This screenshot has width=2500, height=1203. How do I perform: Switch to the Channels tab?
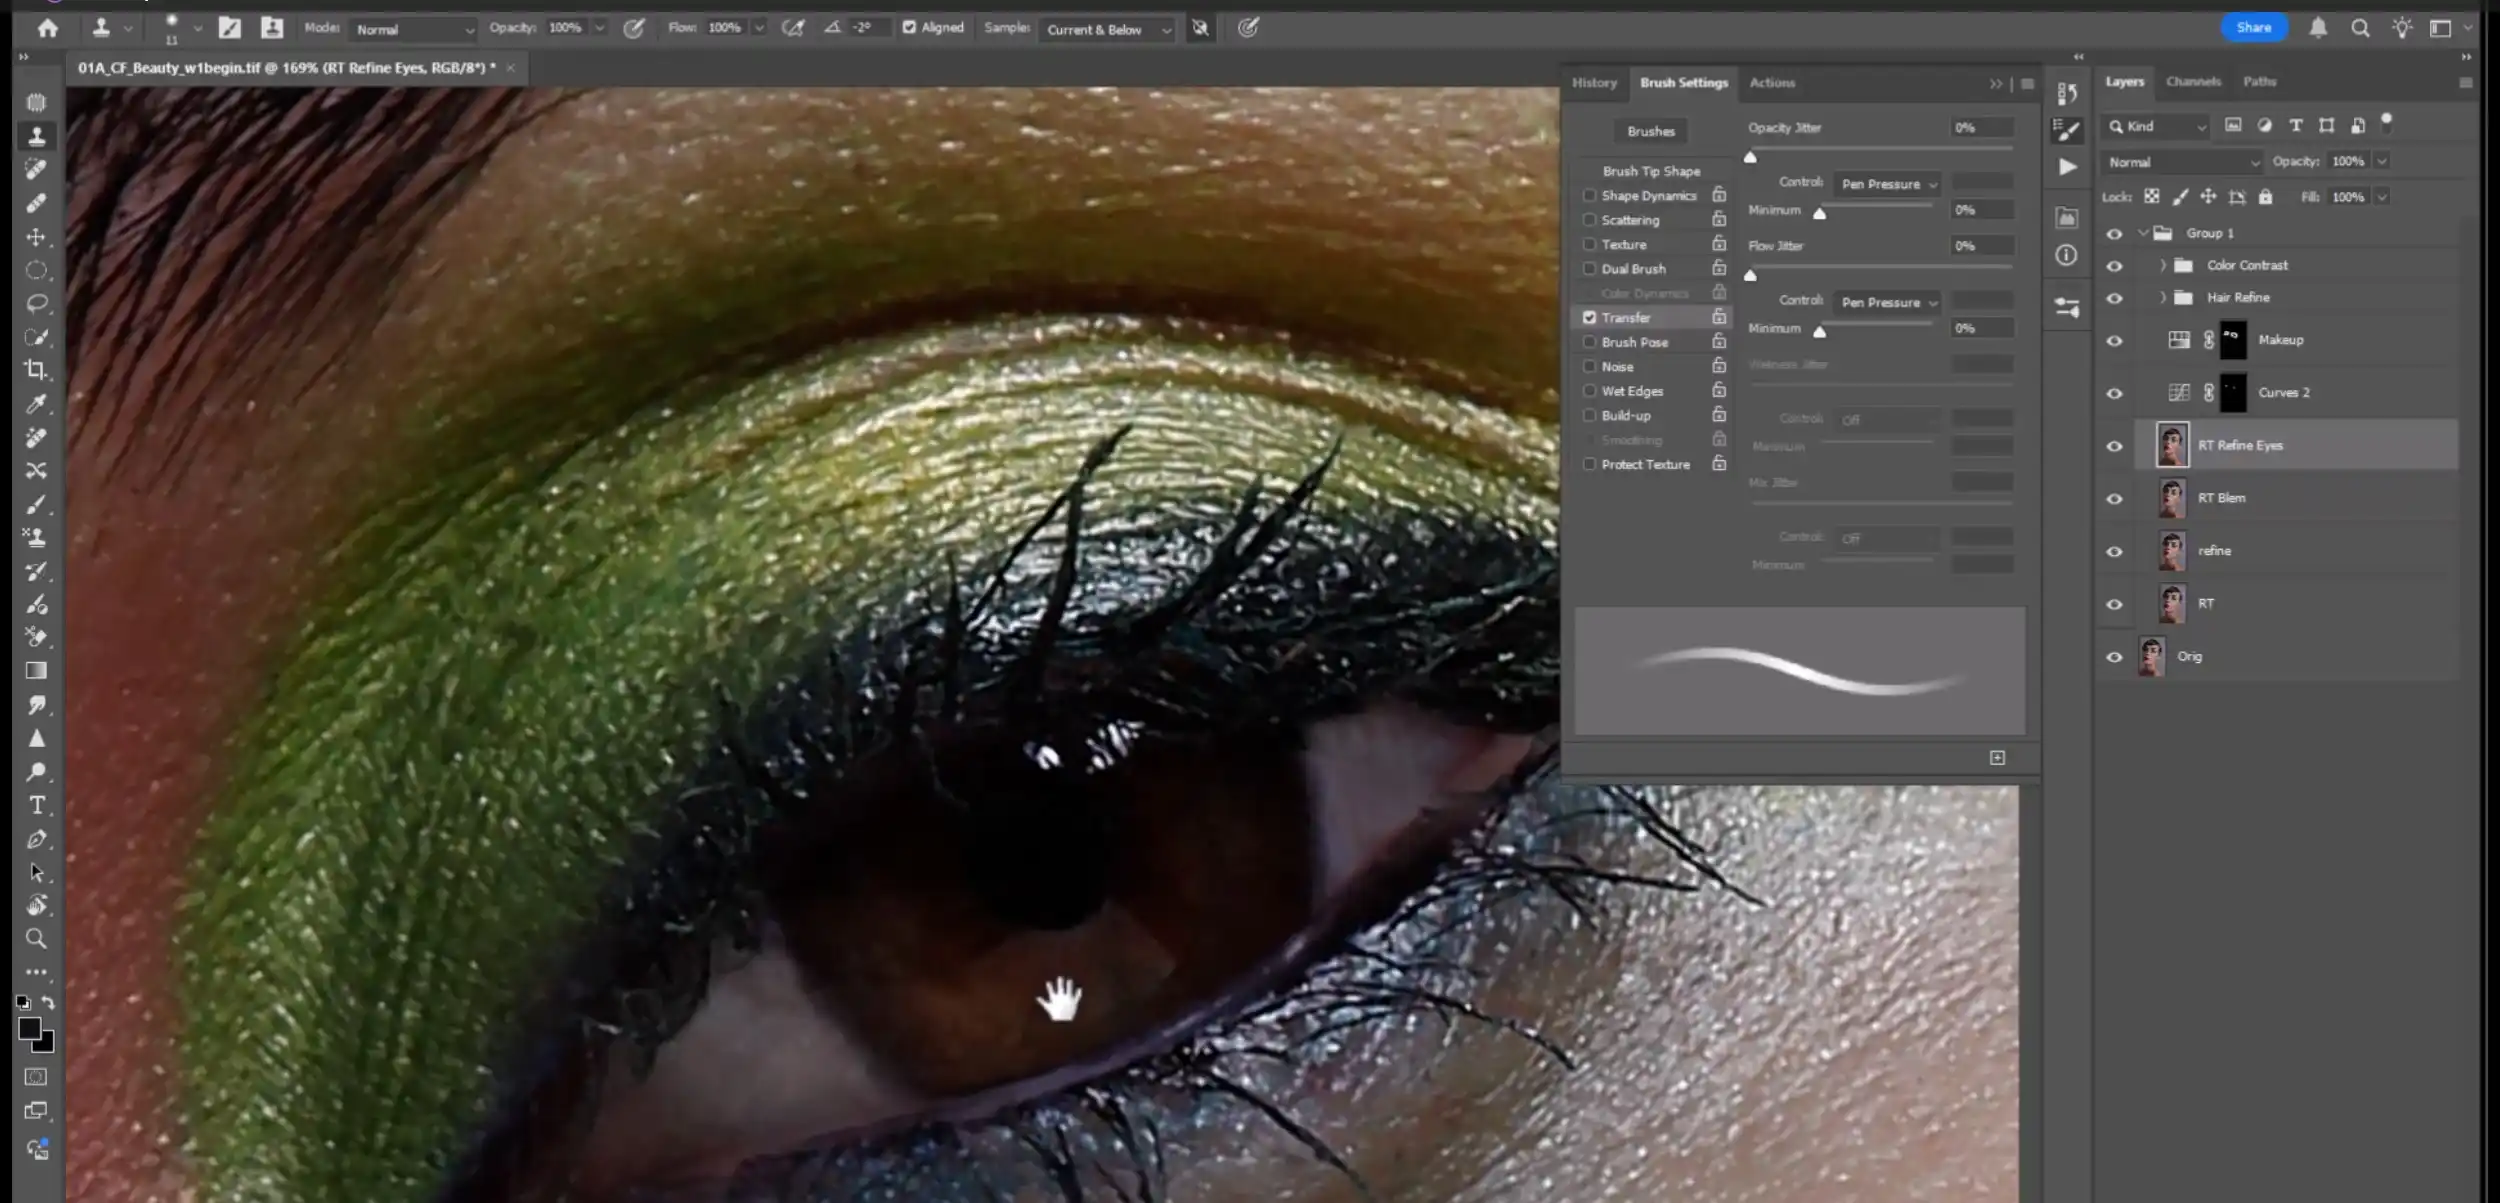[x=2193, y=82]
